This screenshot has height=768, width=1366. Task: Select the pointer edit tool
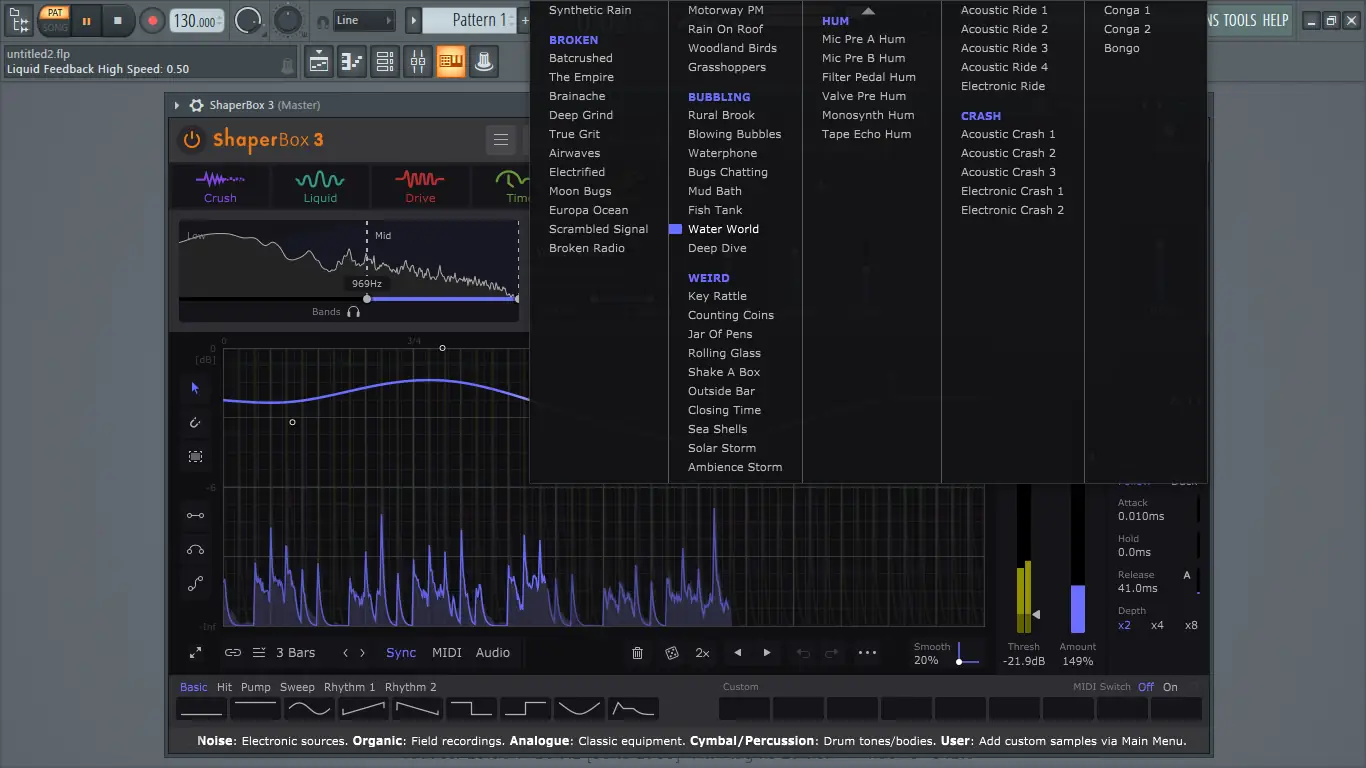[x=195, y=388]
